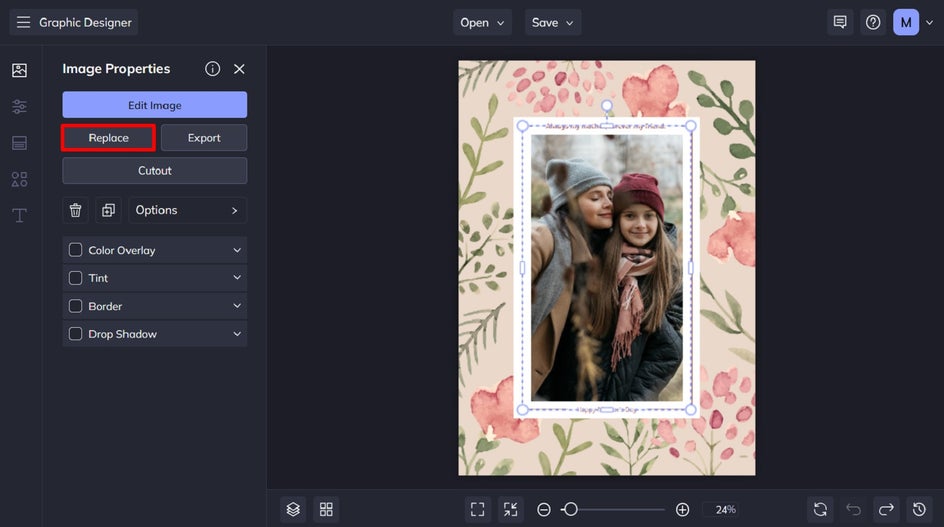944x527 pixels.
Task: Click the zoom slider handle
Action: click(570, 509)
